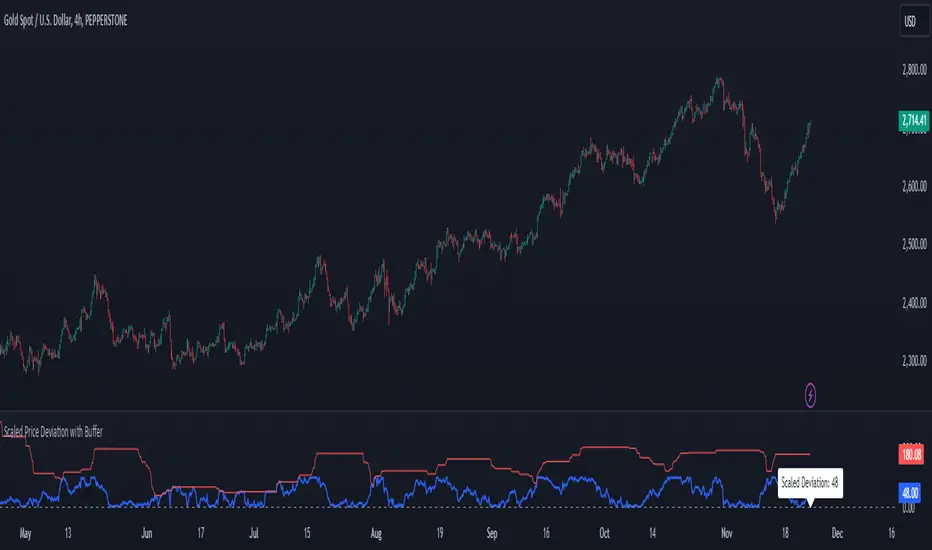Click the Oct date on the time axis
Screen dimensions: 932x550
(x=604, y=533)
